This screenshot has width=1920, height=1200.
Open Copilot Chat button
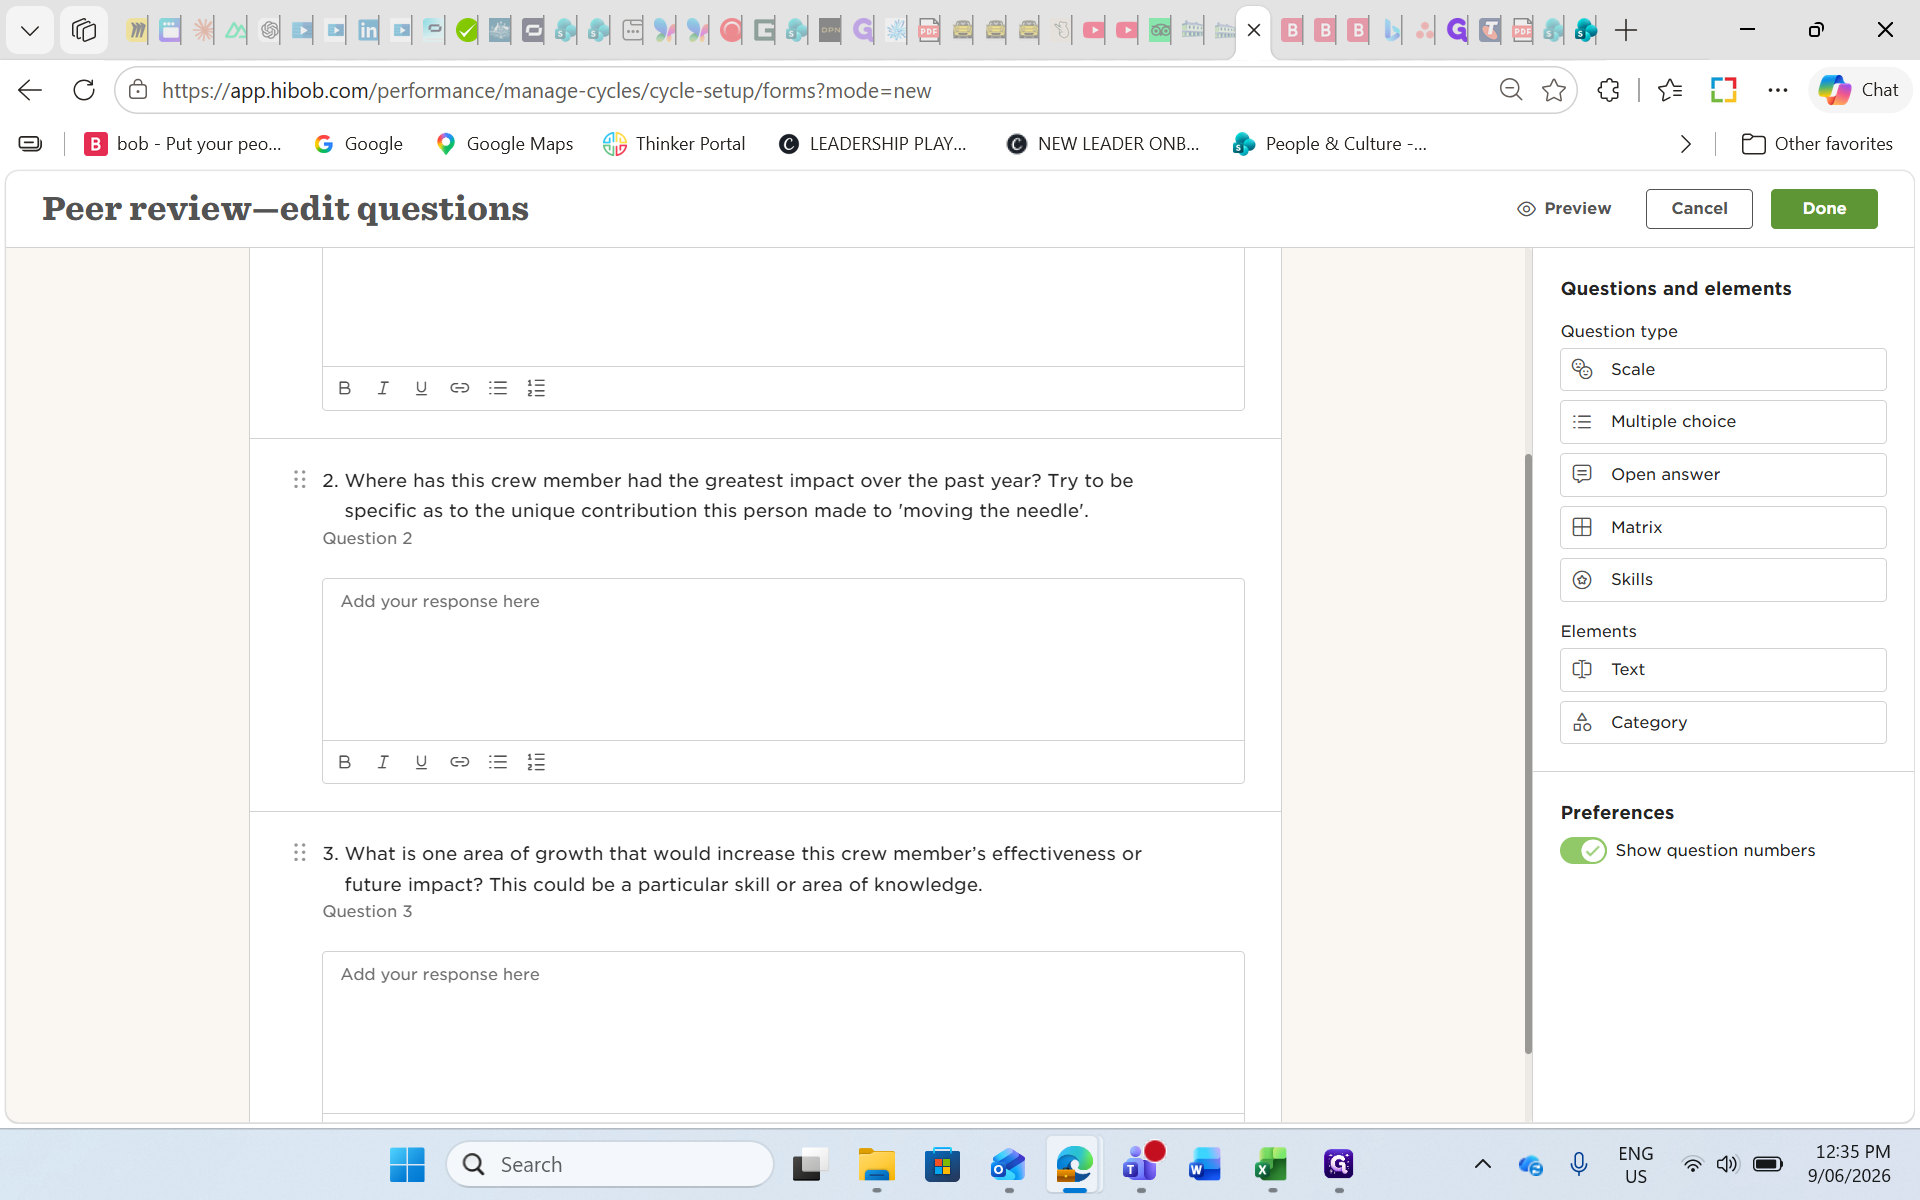[x=1859, y=90]
